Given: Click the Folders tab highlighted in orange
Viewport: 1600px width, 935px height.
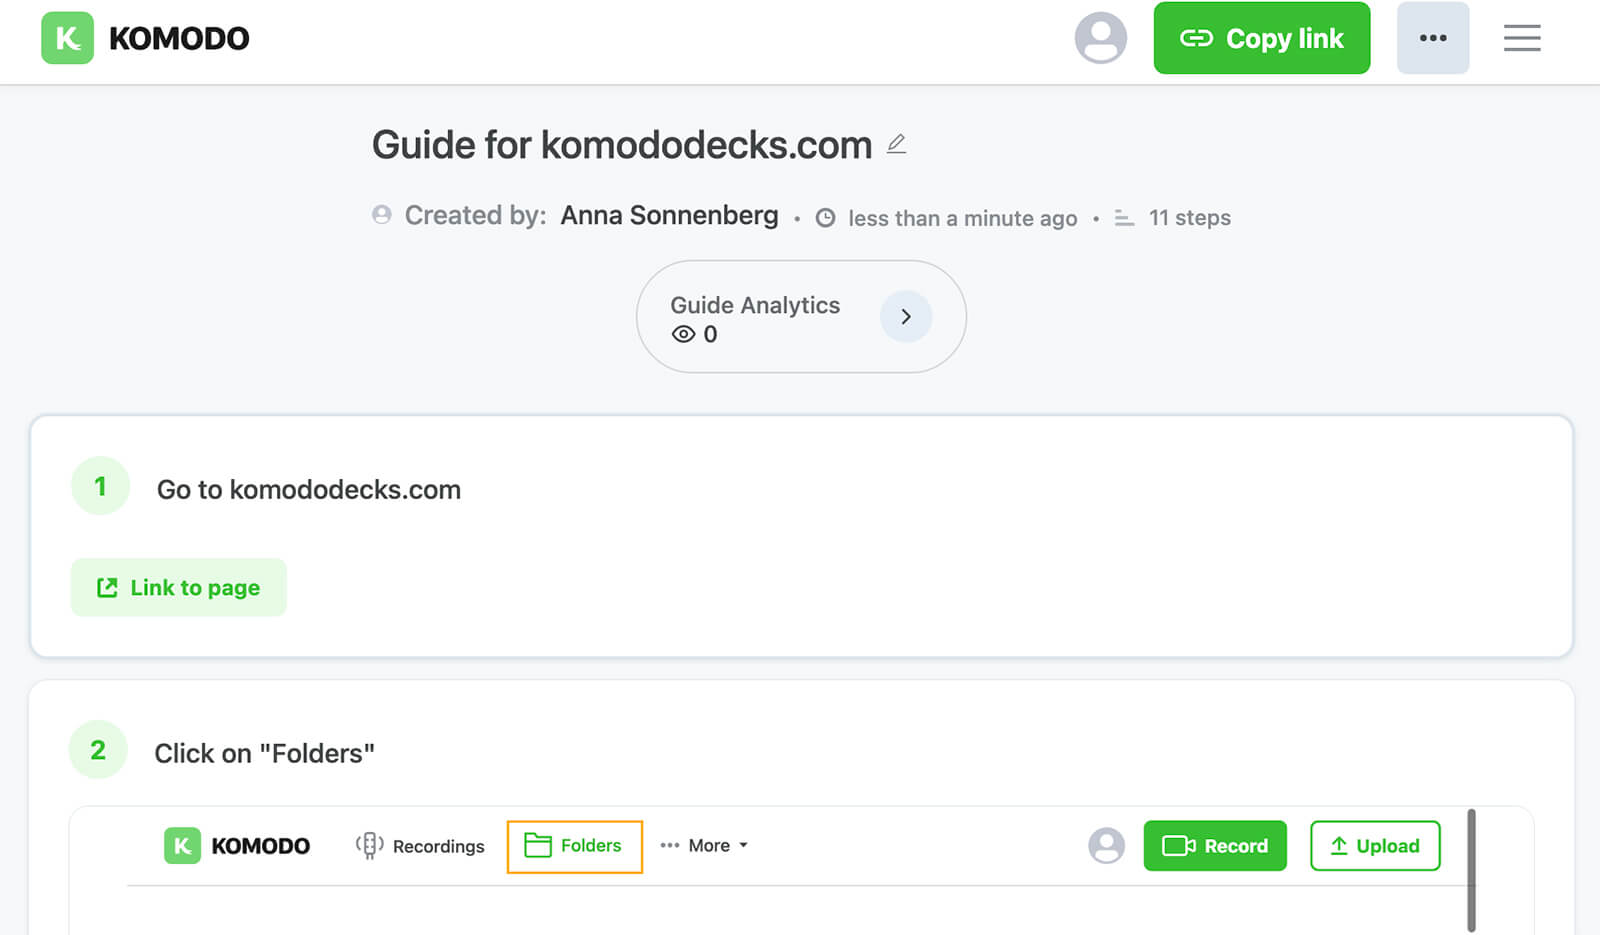Looking at the screenshot, I should point(575,846).
